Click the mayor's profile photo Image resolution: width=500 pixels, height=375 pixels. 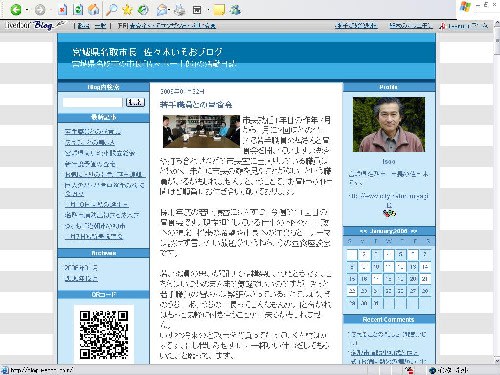[389, 124]
